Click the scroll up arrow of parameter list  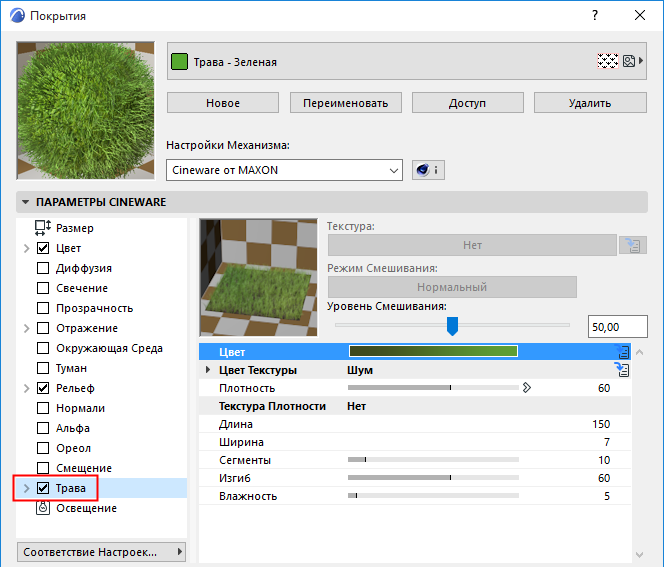point(639,352)
